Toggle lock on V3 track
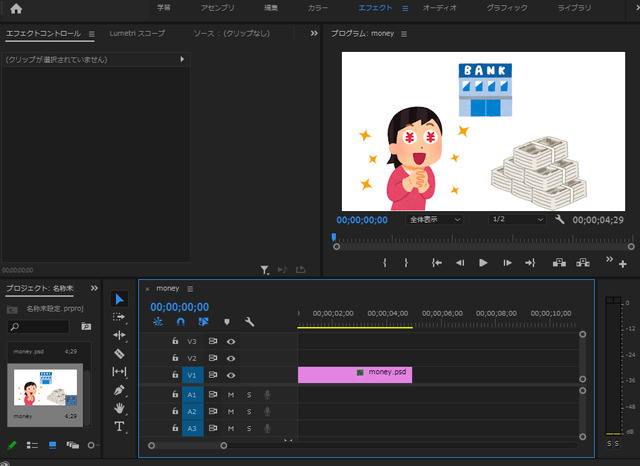Viewport: 640px width, 466px height. [x=175, y=341]
